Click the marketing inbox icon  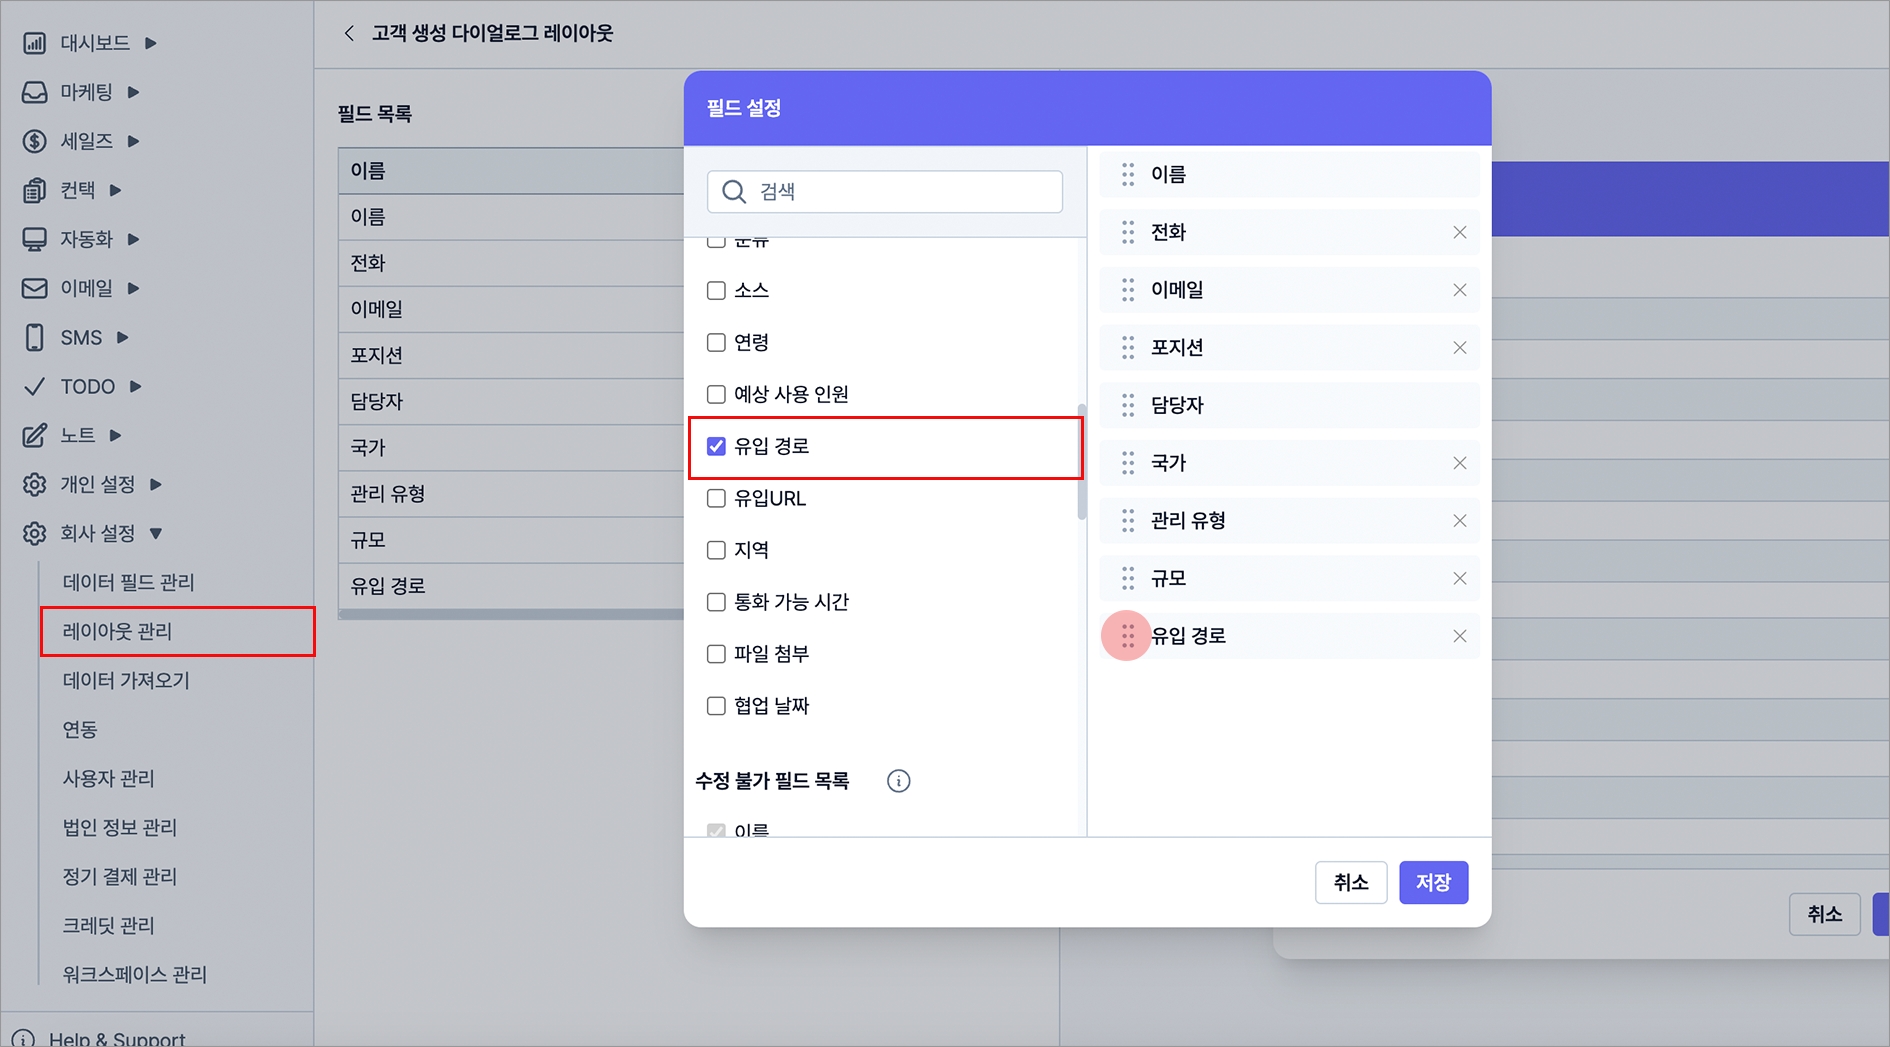coord(34,92)
